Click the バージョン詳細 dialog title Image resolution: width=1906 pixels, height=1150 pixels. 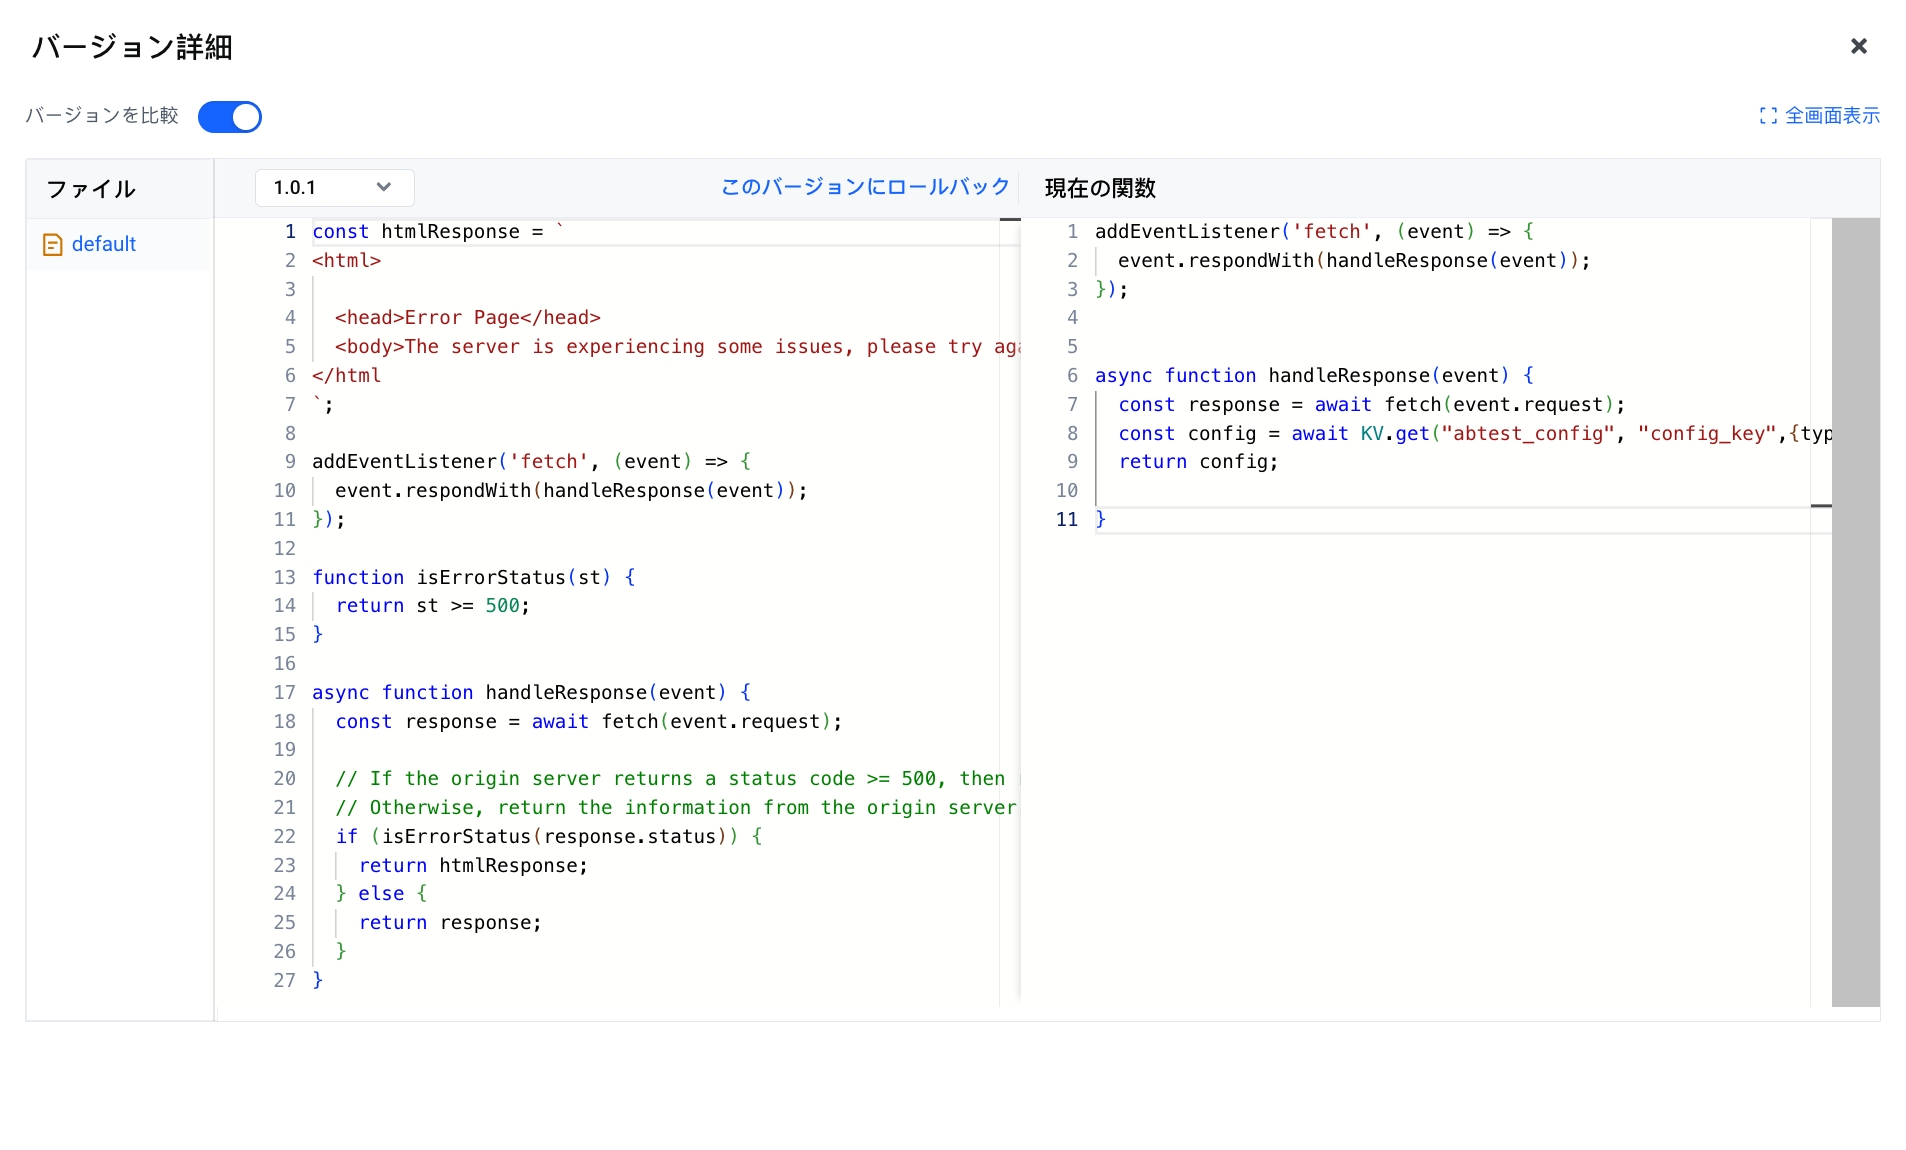click(x=132, y=47)
